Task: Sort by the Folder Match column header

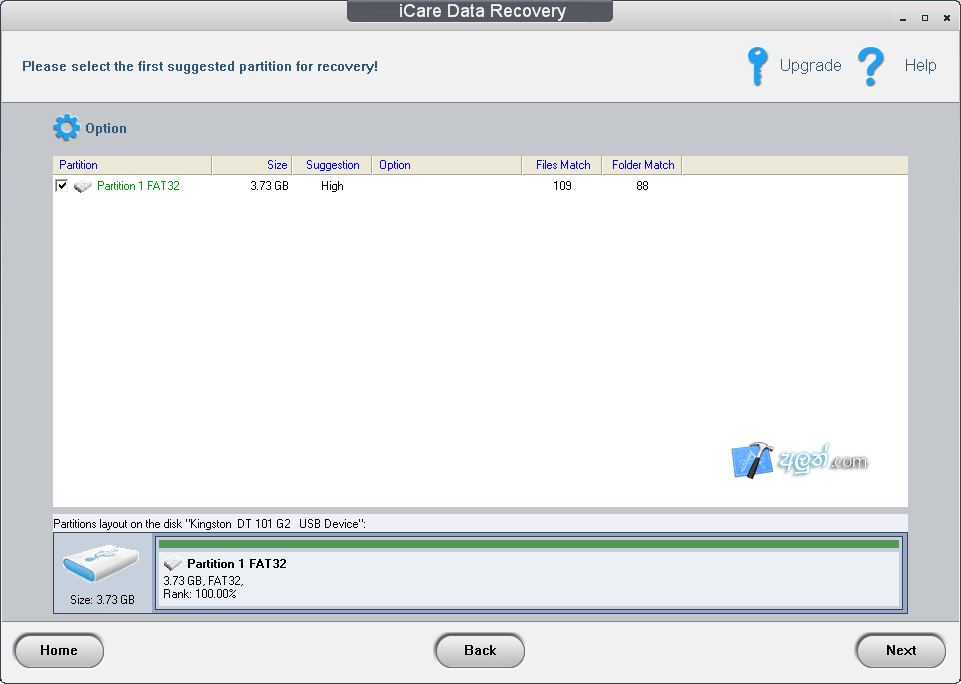Action: (642, 165)
